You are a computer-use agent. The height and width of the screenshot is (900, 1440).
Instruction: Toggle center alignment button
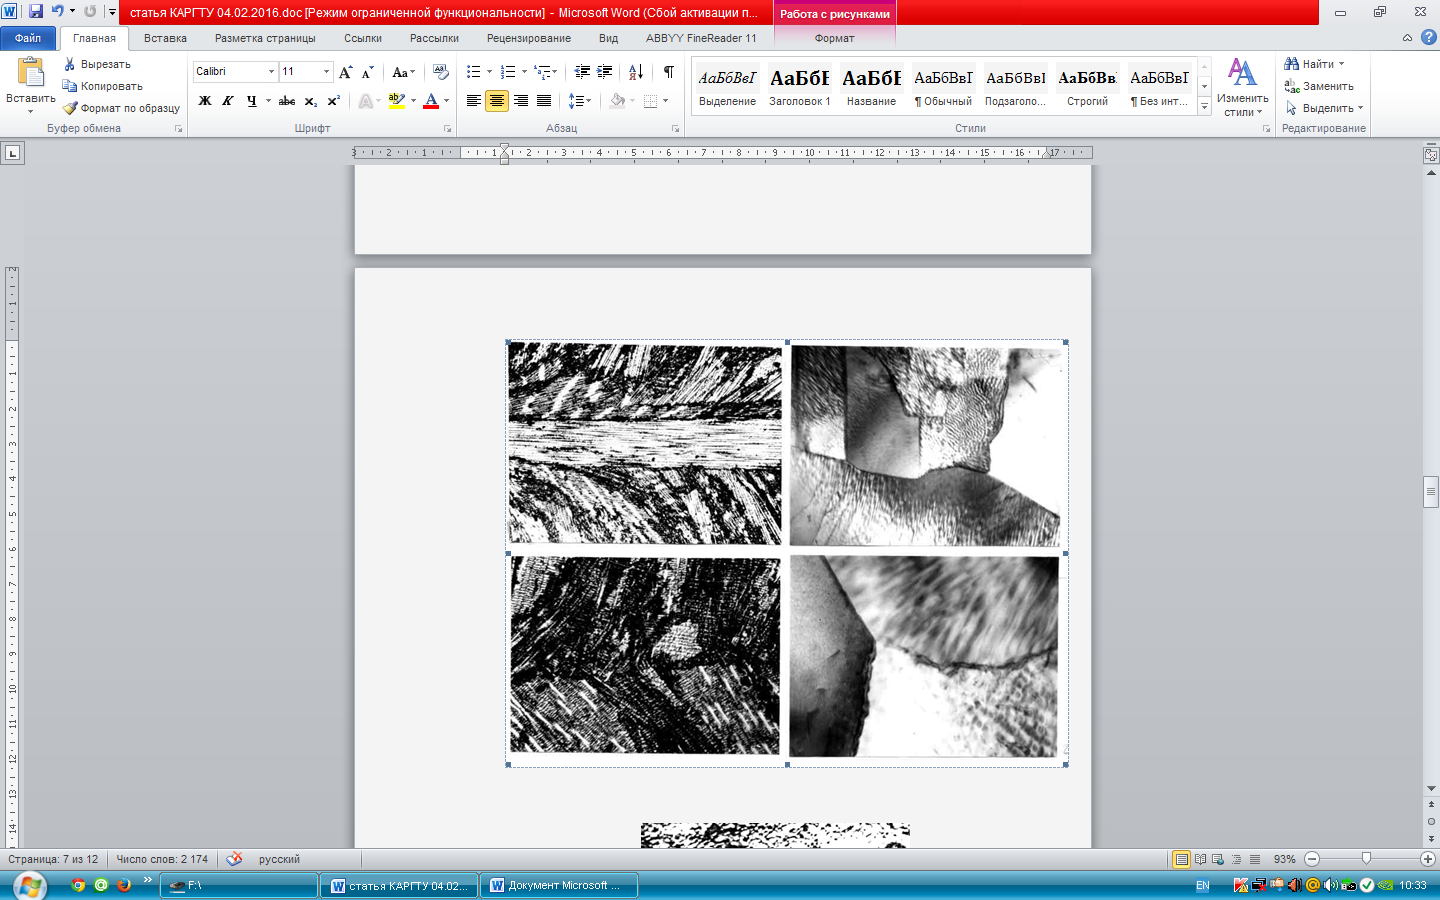point(497,101)
